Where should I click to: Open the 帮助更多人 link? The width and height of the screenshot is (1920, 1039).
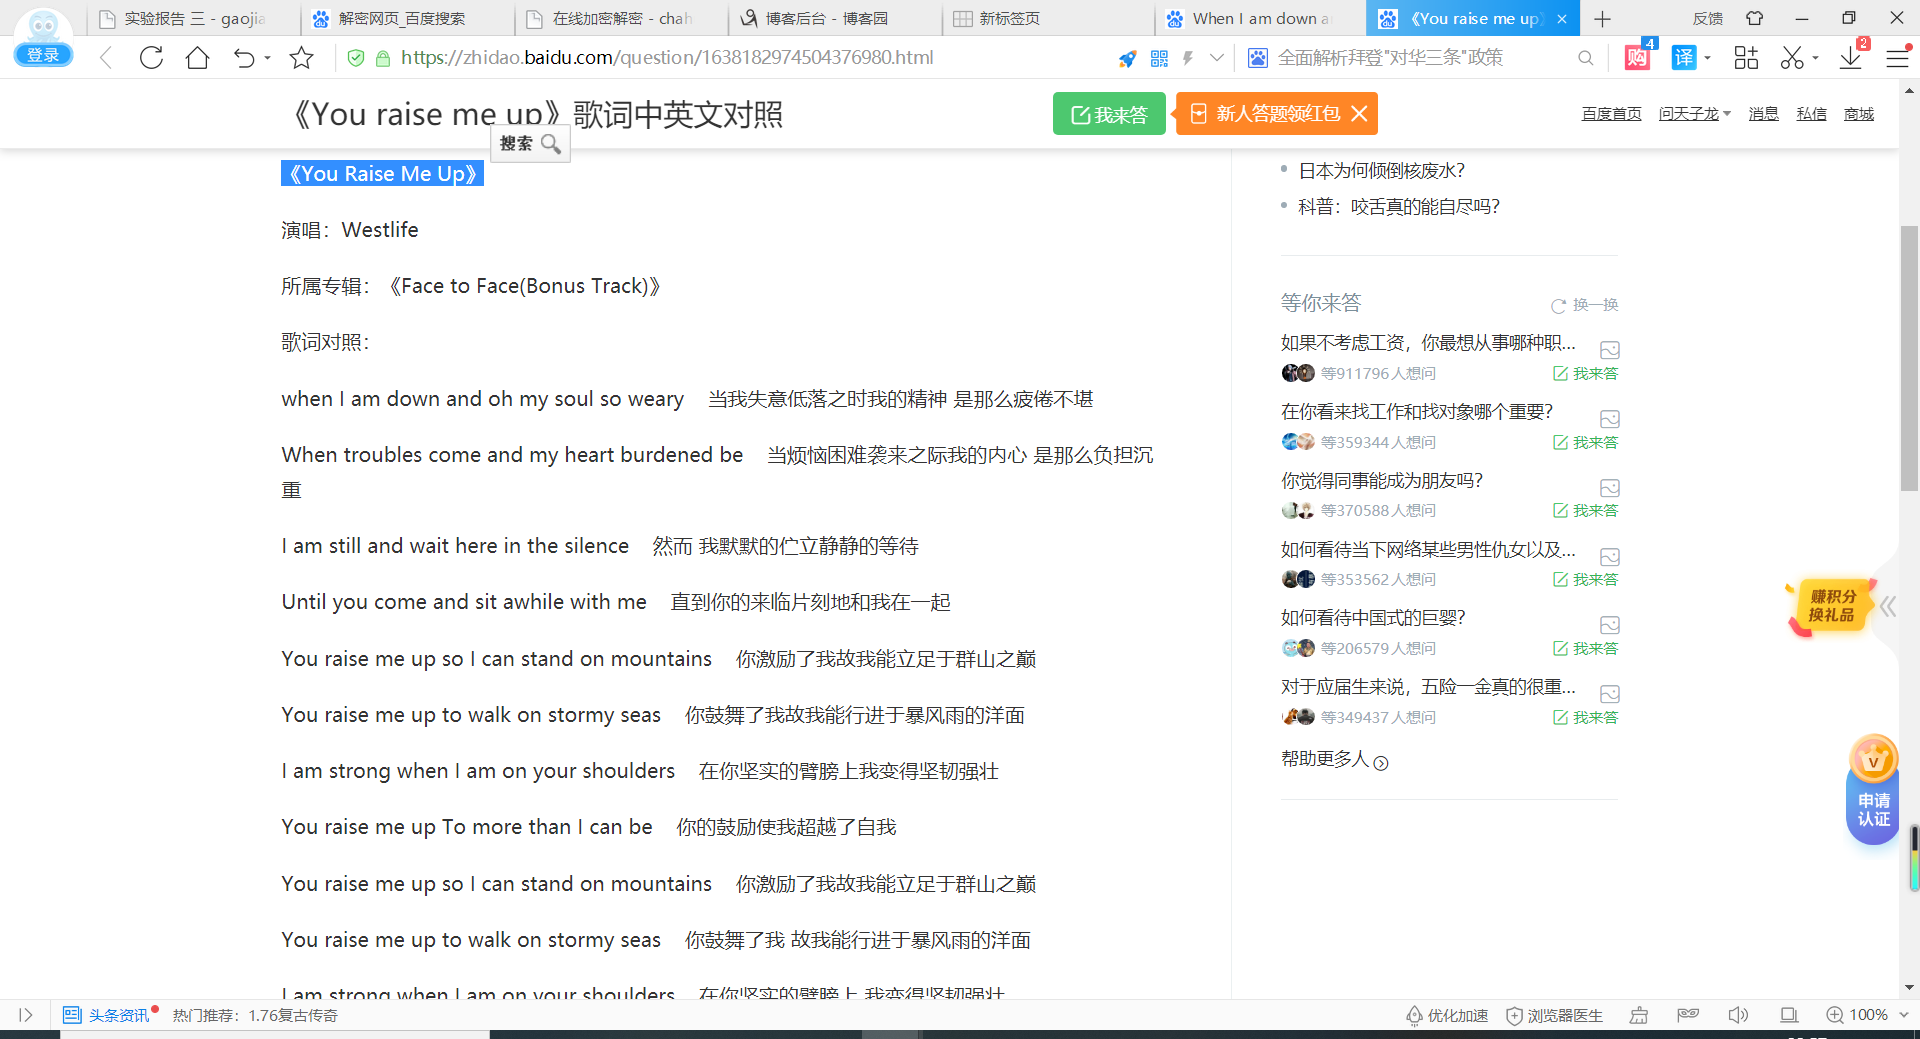[x=1334, y=760]
